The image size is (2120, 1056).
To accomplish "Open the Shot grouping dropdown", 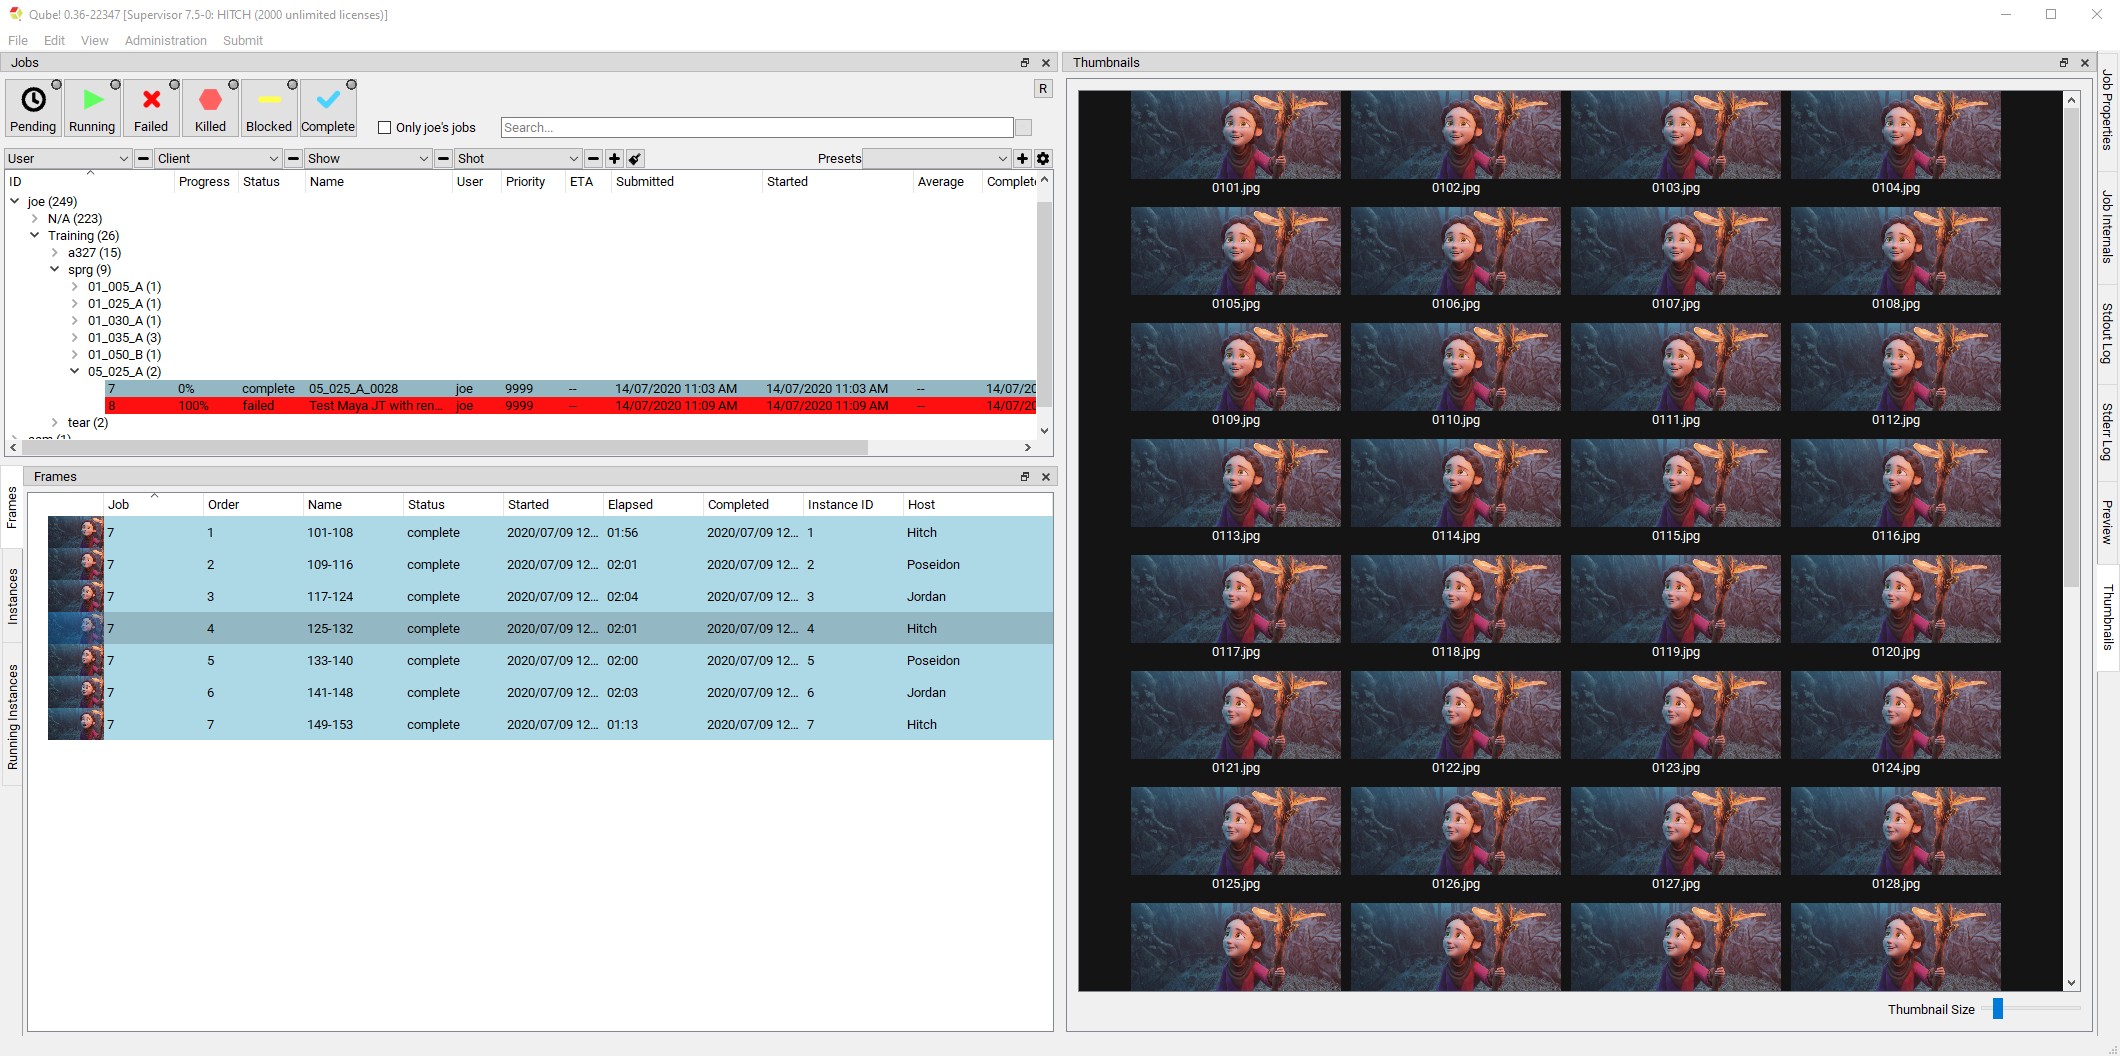I will click(x=517, y=159).
